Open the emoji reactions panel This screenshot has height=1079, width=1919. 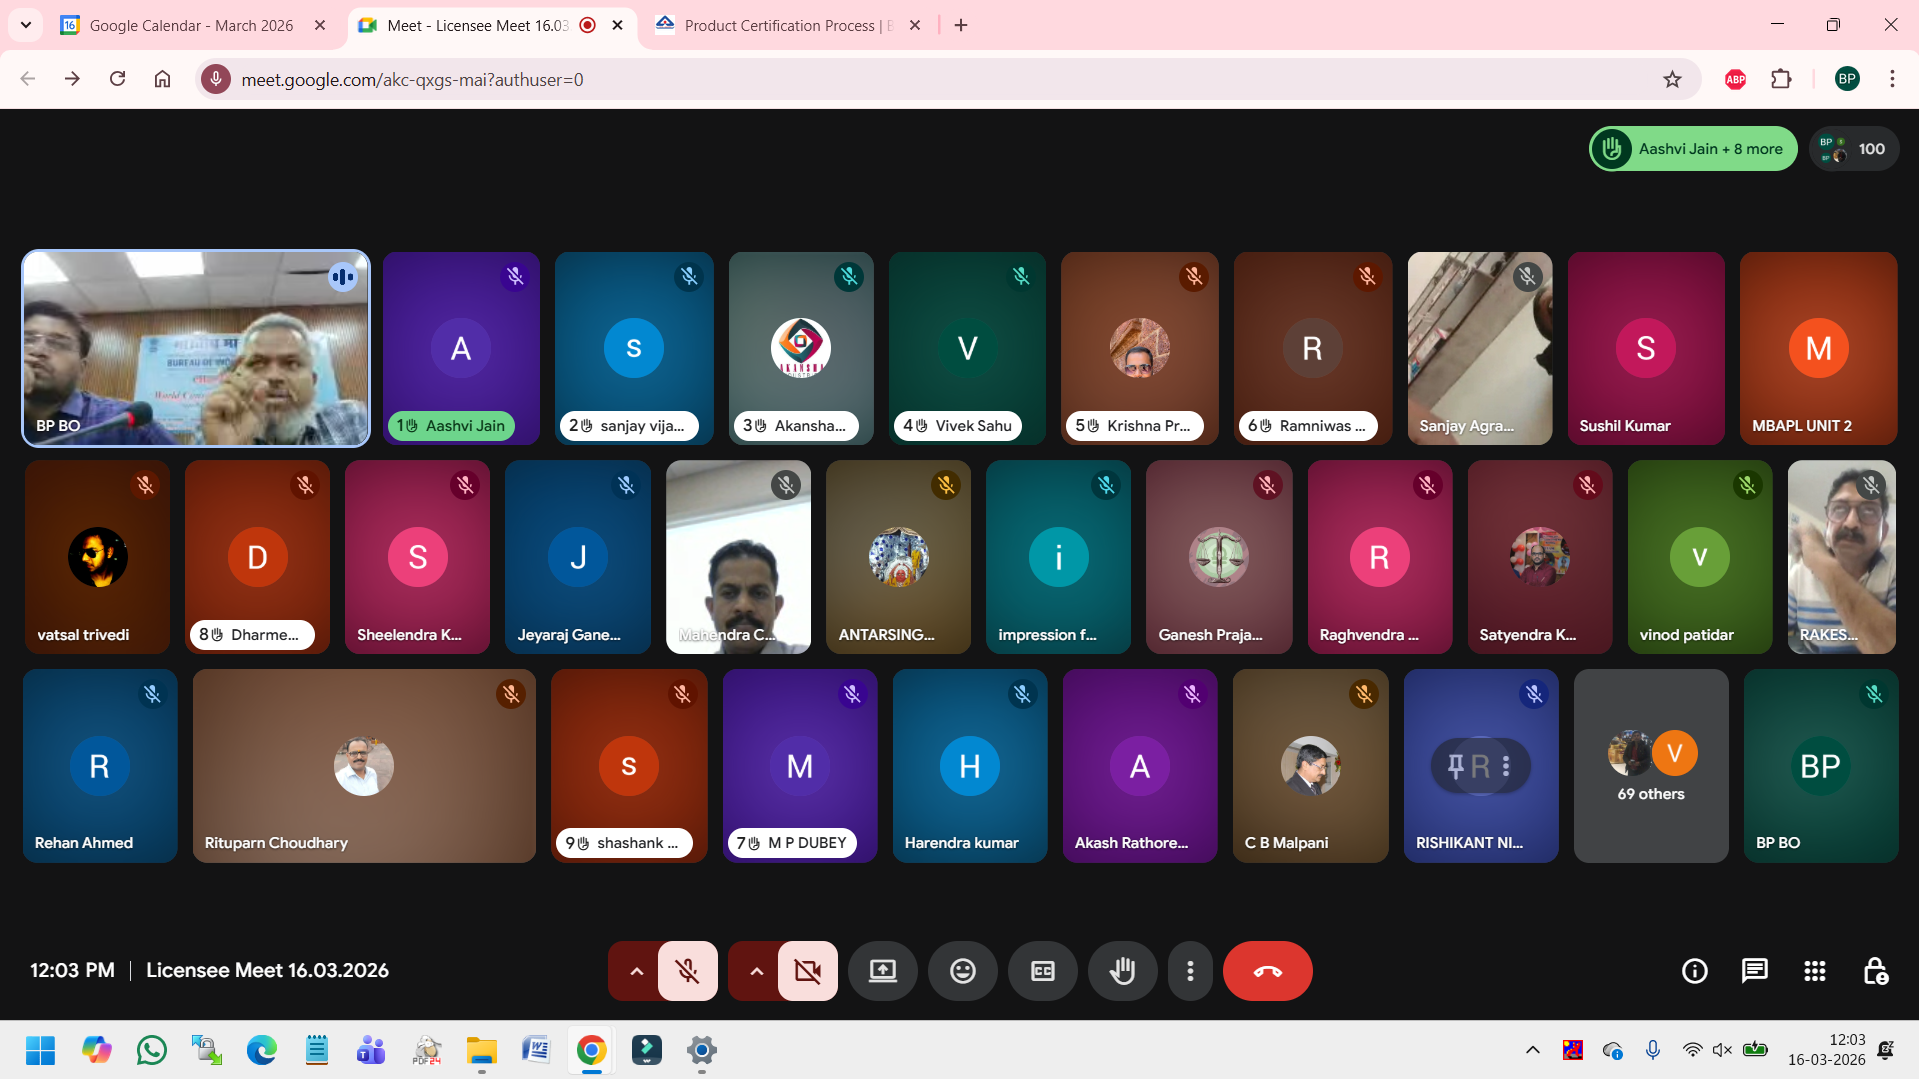[962, 970]
